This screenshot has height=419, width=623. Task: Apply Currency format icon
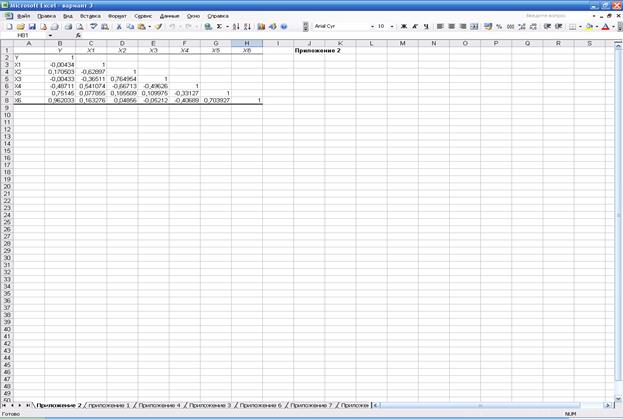point(488,26)
